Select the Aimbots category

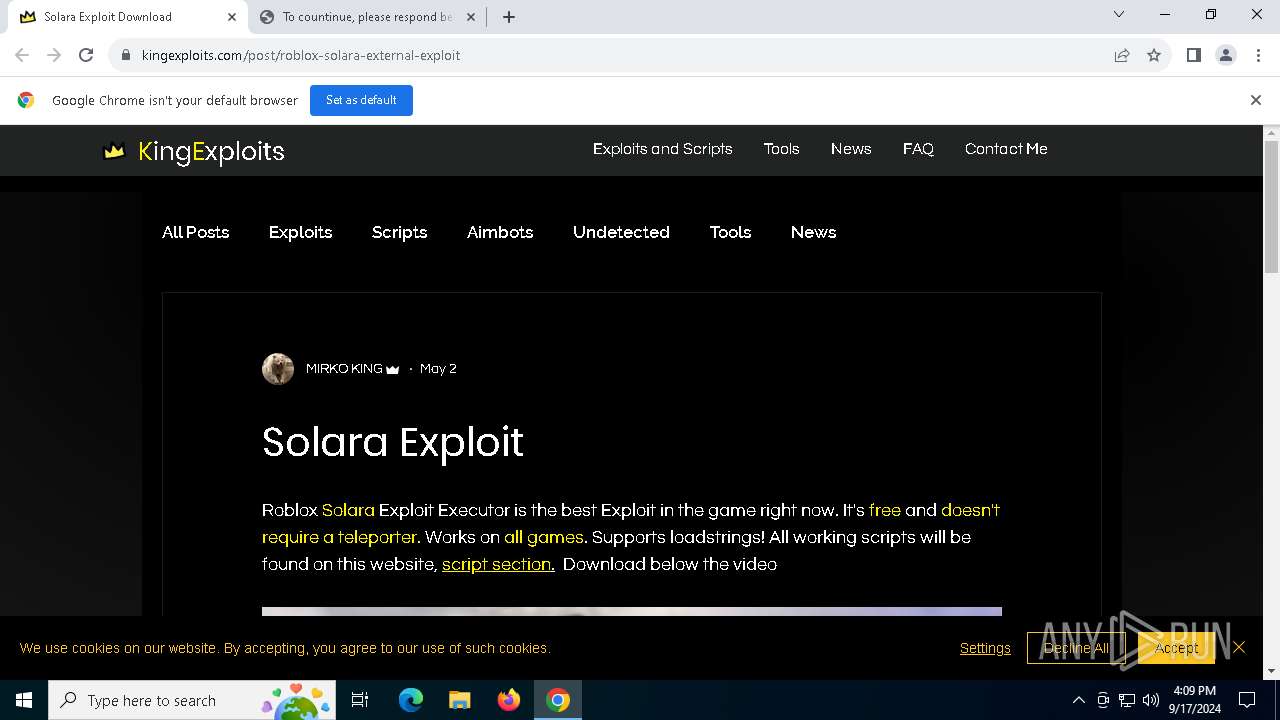pos(500,232)
